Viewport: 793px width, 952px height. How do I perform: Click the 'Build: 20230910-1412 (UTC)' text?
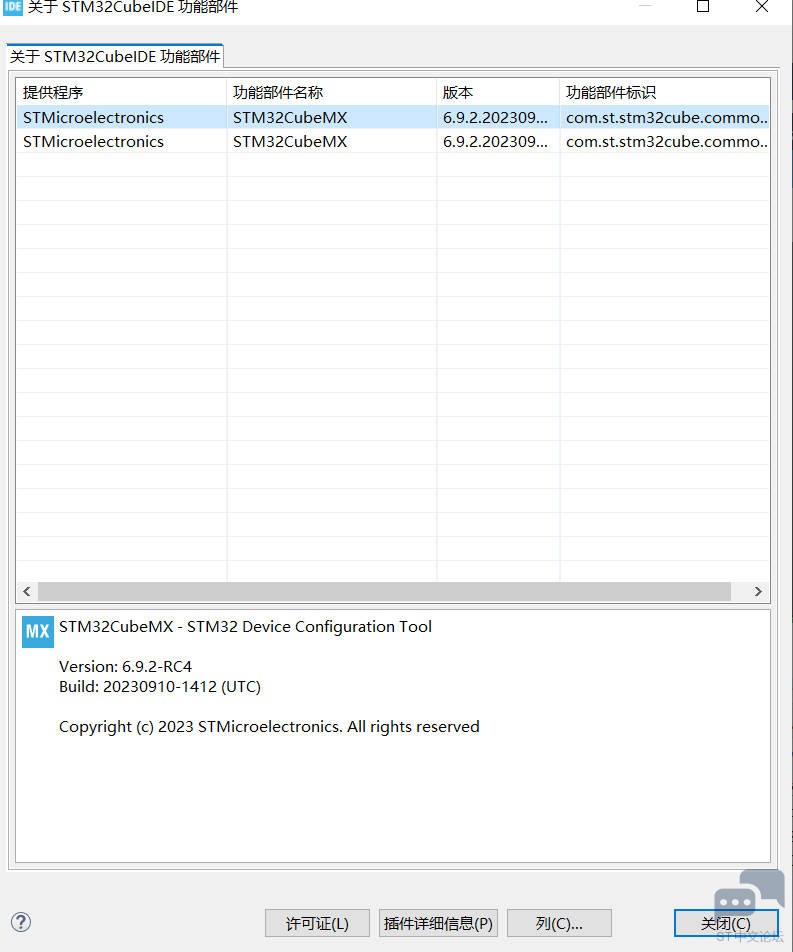point(160,687)
